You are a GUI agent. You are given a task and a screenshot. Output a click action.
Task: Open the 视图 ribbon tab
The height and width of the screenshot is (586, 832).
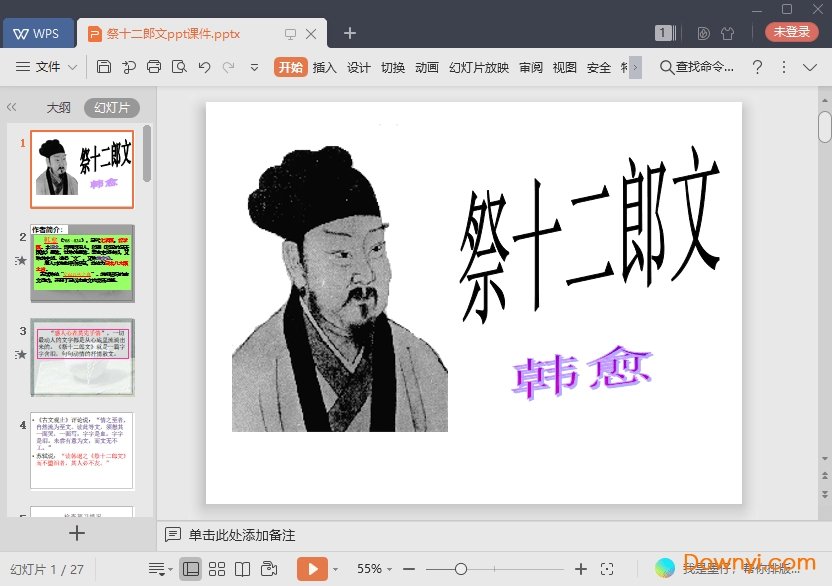565,67
